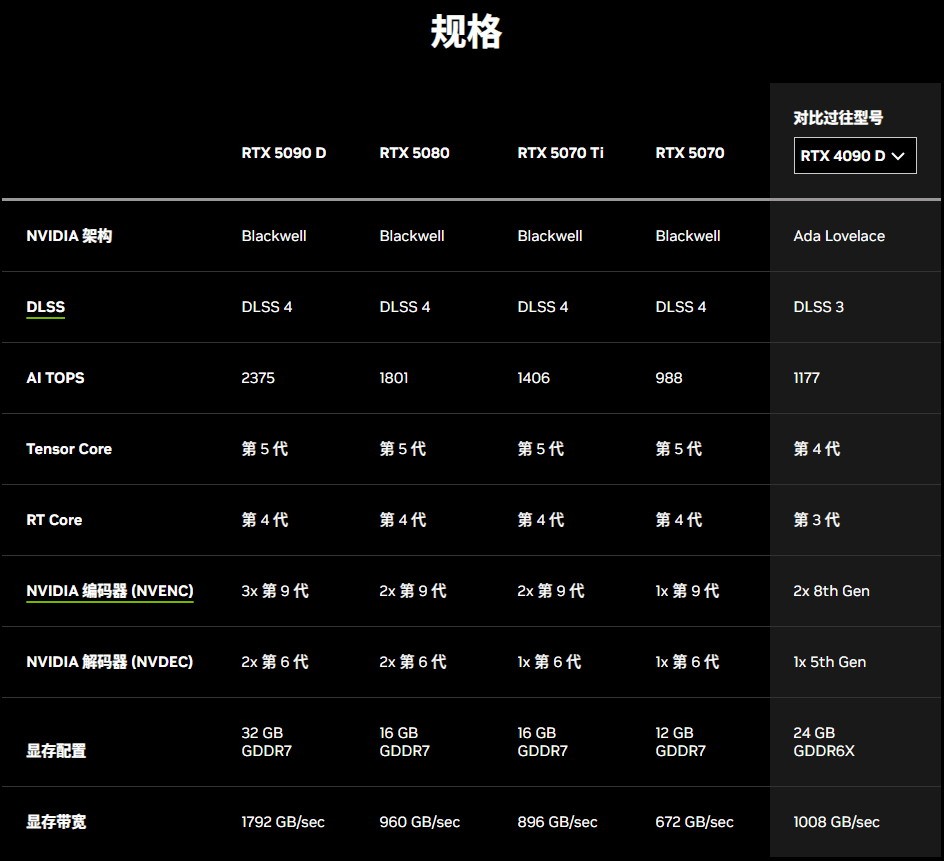
Task: Click the Blackwell value under RTX 5090 D
Action: [273, 236]
